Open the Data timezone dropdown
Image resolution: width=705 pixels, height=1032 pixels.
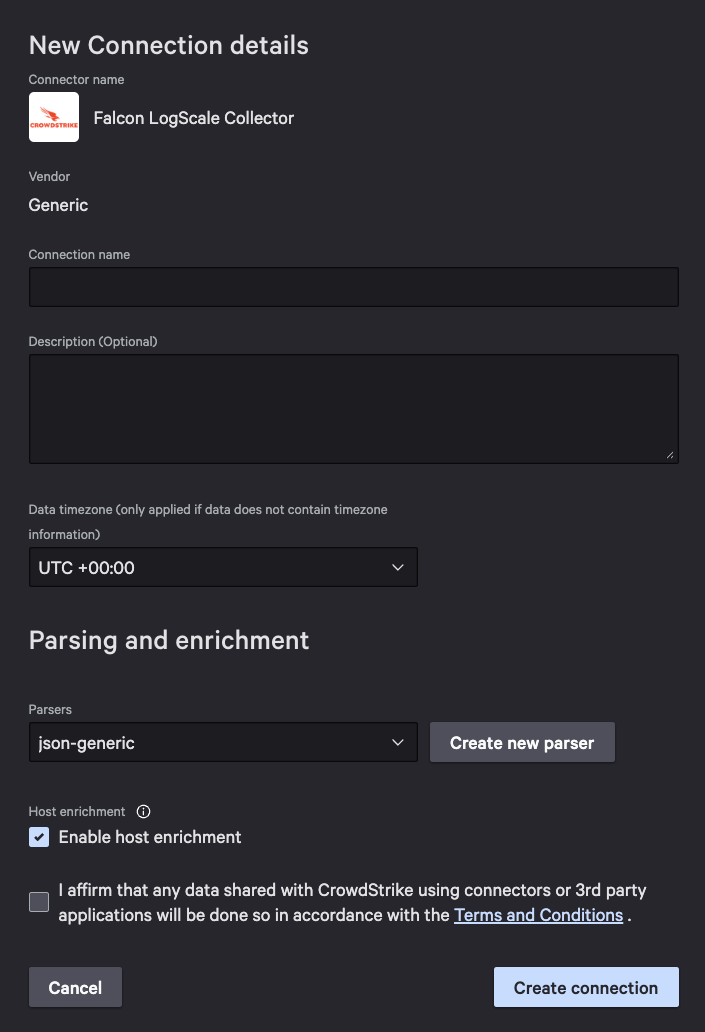(x=223, y=567)
